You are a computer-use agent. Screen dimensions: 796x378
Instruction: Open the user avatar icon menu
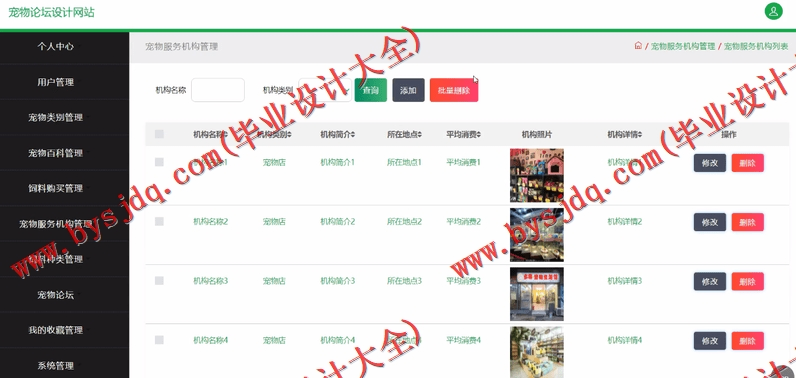pos(773,11)
